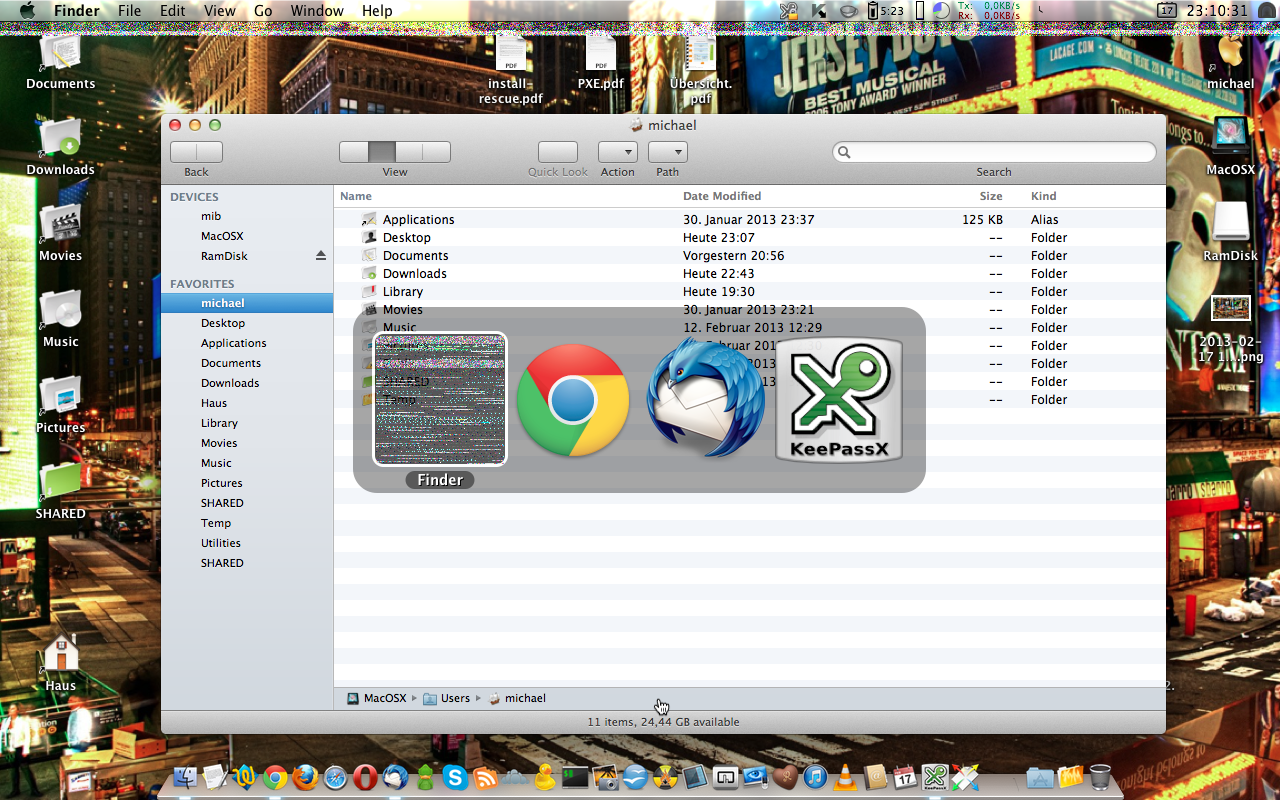Image resolution: width=1280 pixels, height=800 pixels.
Task: Choose KeePassX in the app switcher overlay
Action: pos(840,400)
